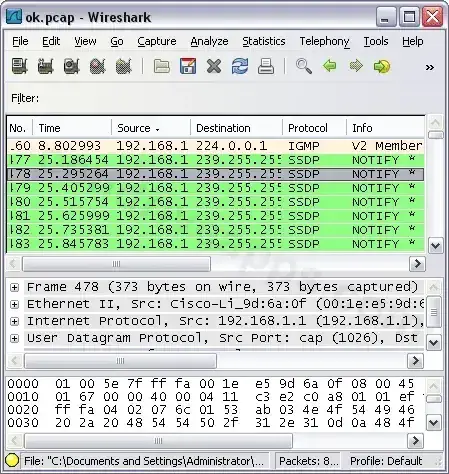The height and width of the screenshot is (474, 449).
Task: Click hex pane scroll down arrow
Action: [x=434, y=423]
